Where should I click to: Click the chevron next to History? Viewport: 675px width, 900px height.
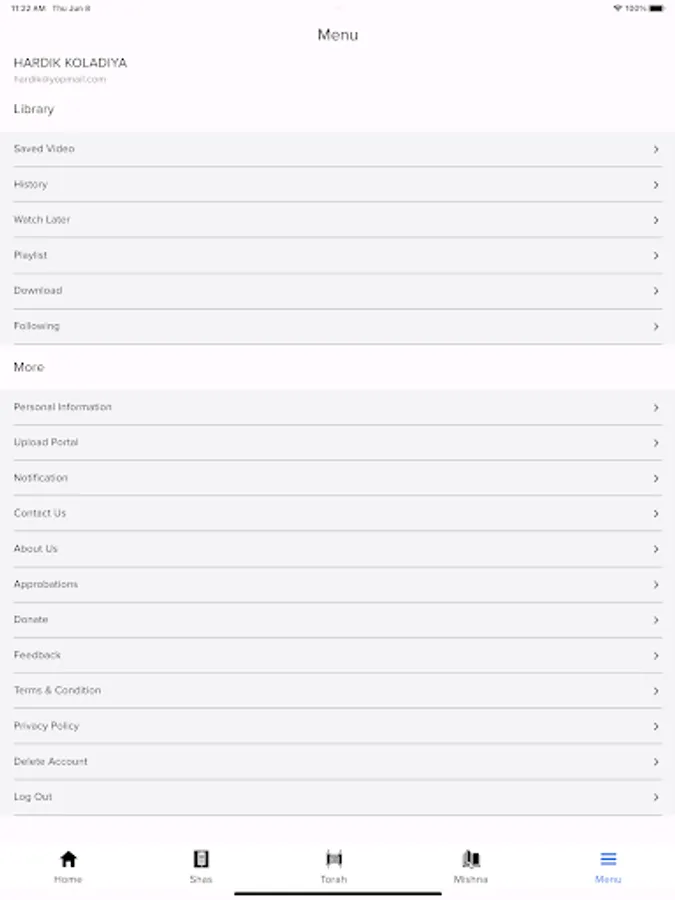(656, 185)
